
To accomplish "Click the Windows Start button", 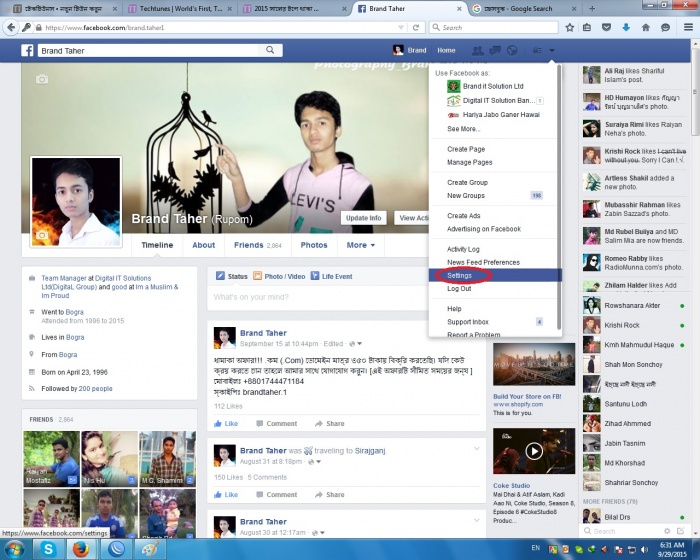I will pos(15,549).
